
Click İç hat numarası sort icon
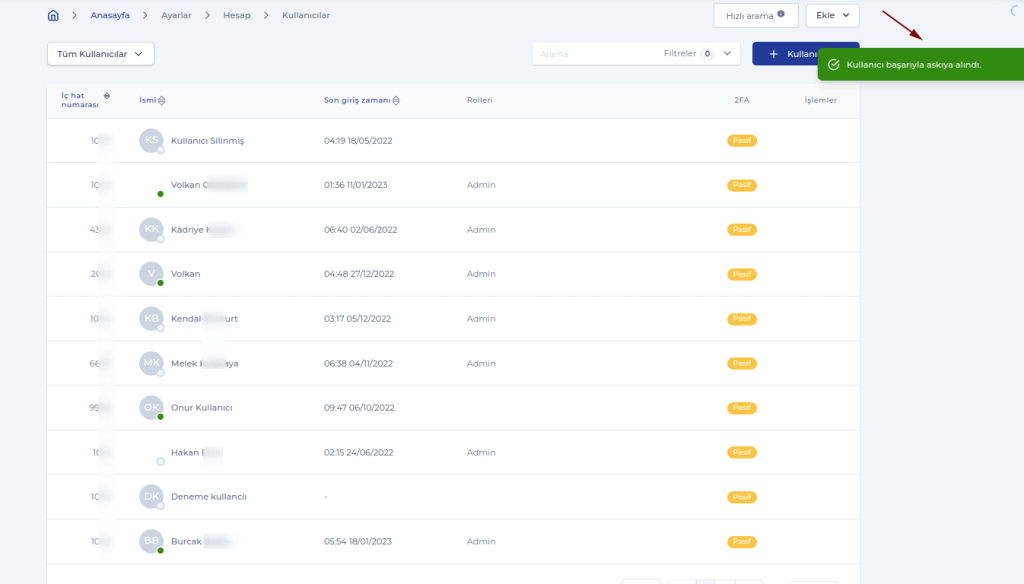(x=107, y=96)
